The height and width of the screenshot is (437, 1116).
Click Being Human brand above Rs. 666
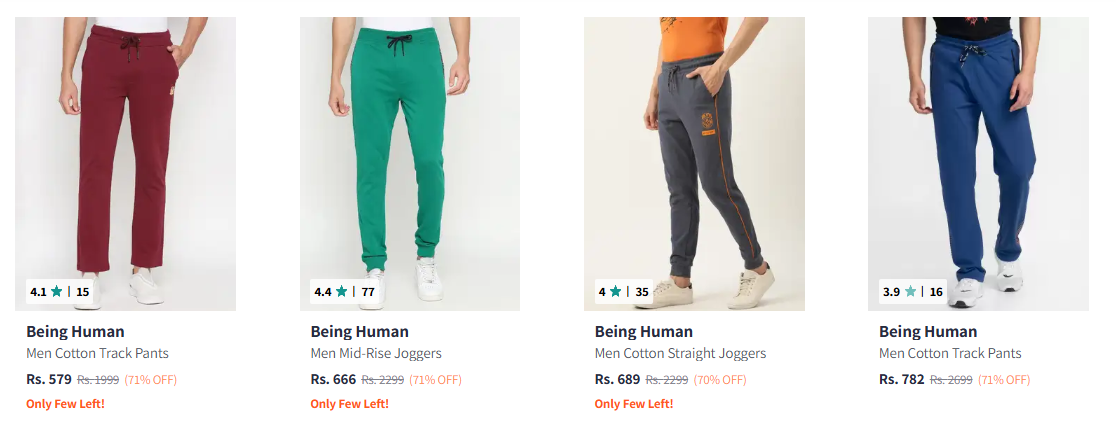click(359, 332)
